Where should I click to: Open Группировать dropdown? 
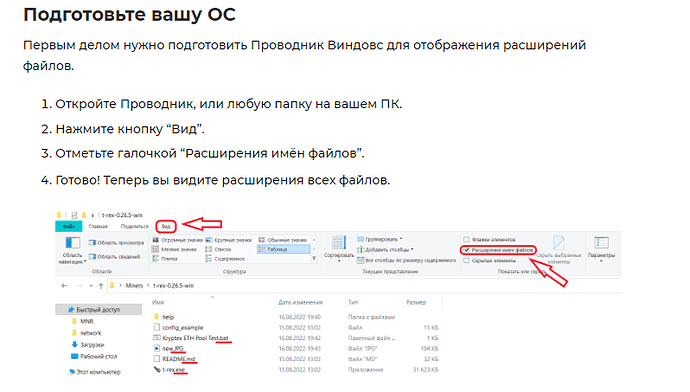pyautogui.click(x=379, y=239)
